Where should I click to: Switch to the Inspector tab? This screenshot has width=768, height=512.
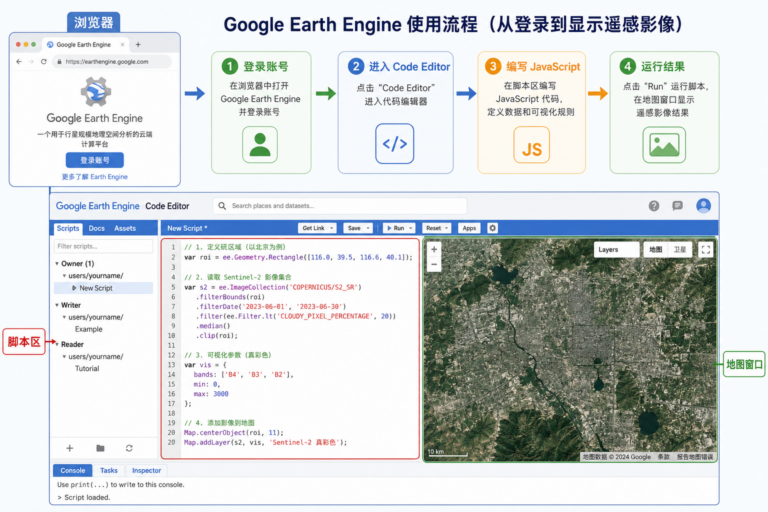(x=146, y=470)
